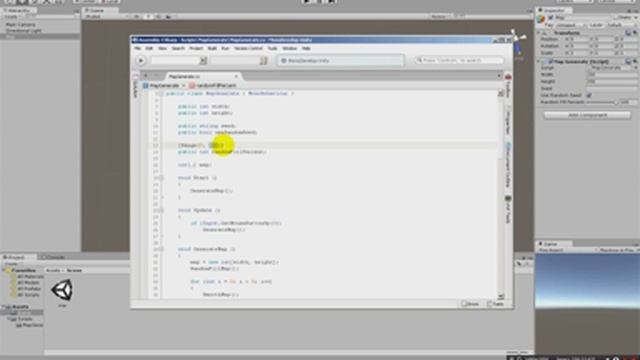Open the Version Control menu

coord(248,48)
